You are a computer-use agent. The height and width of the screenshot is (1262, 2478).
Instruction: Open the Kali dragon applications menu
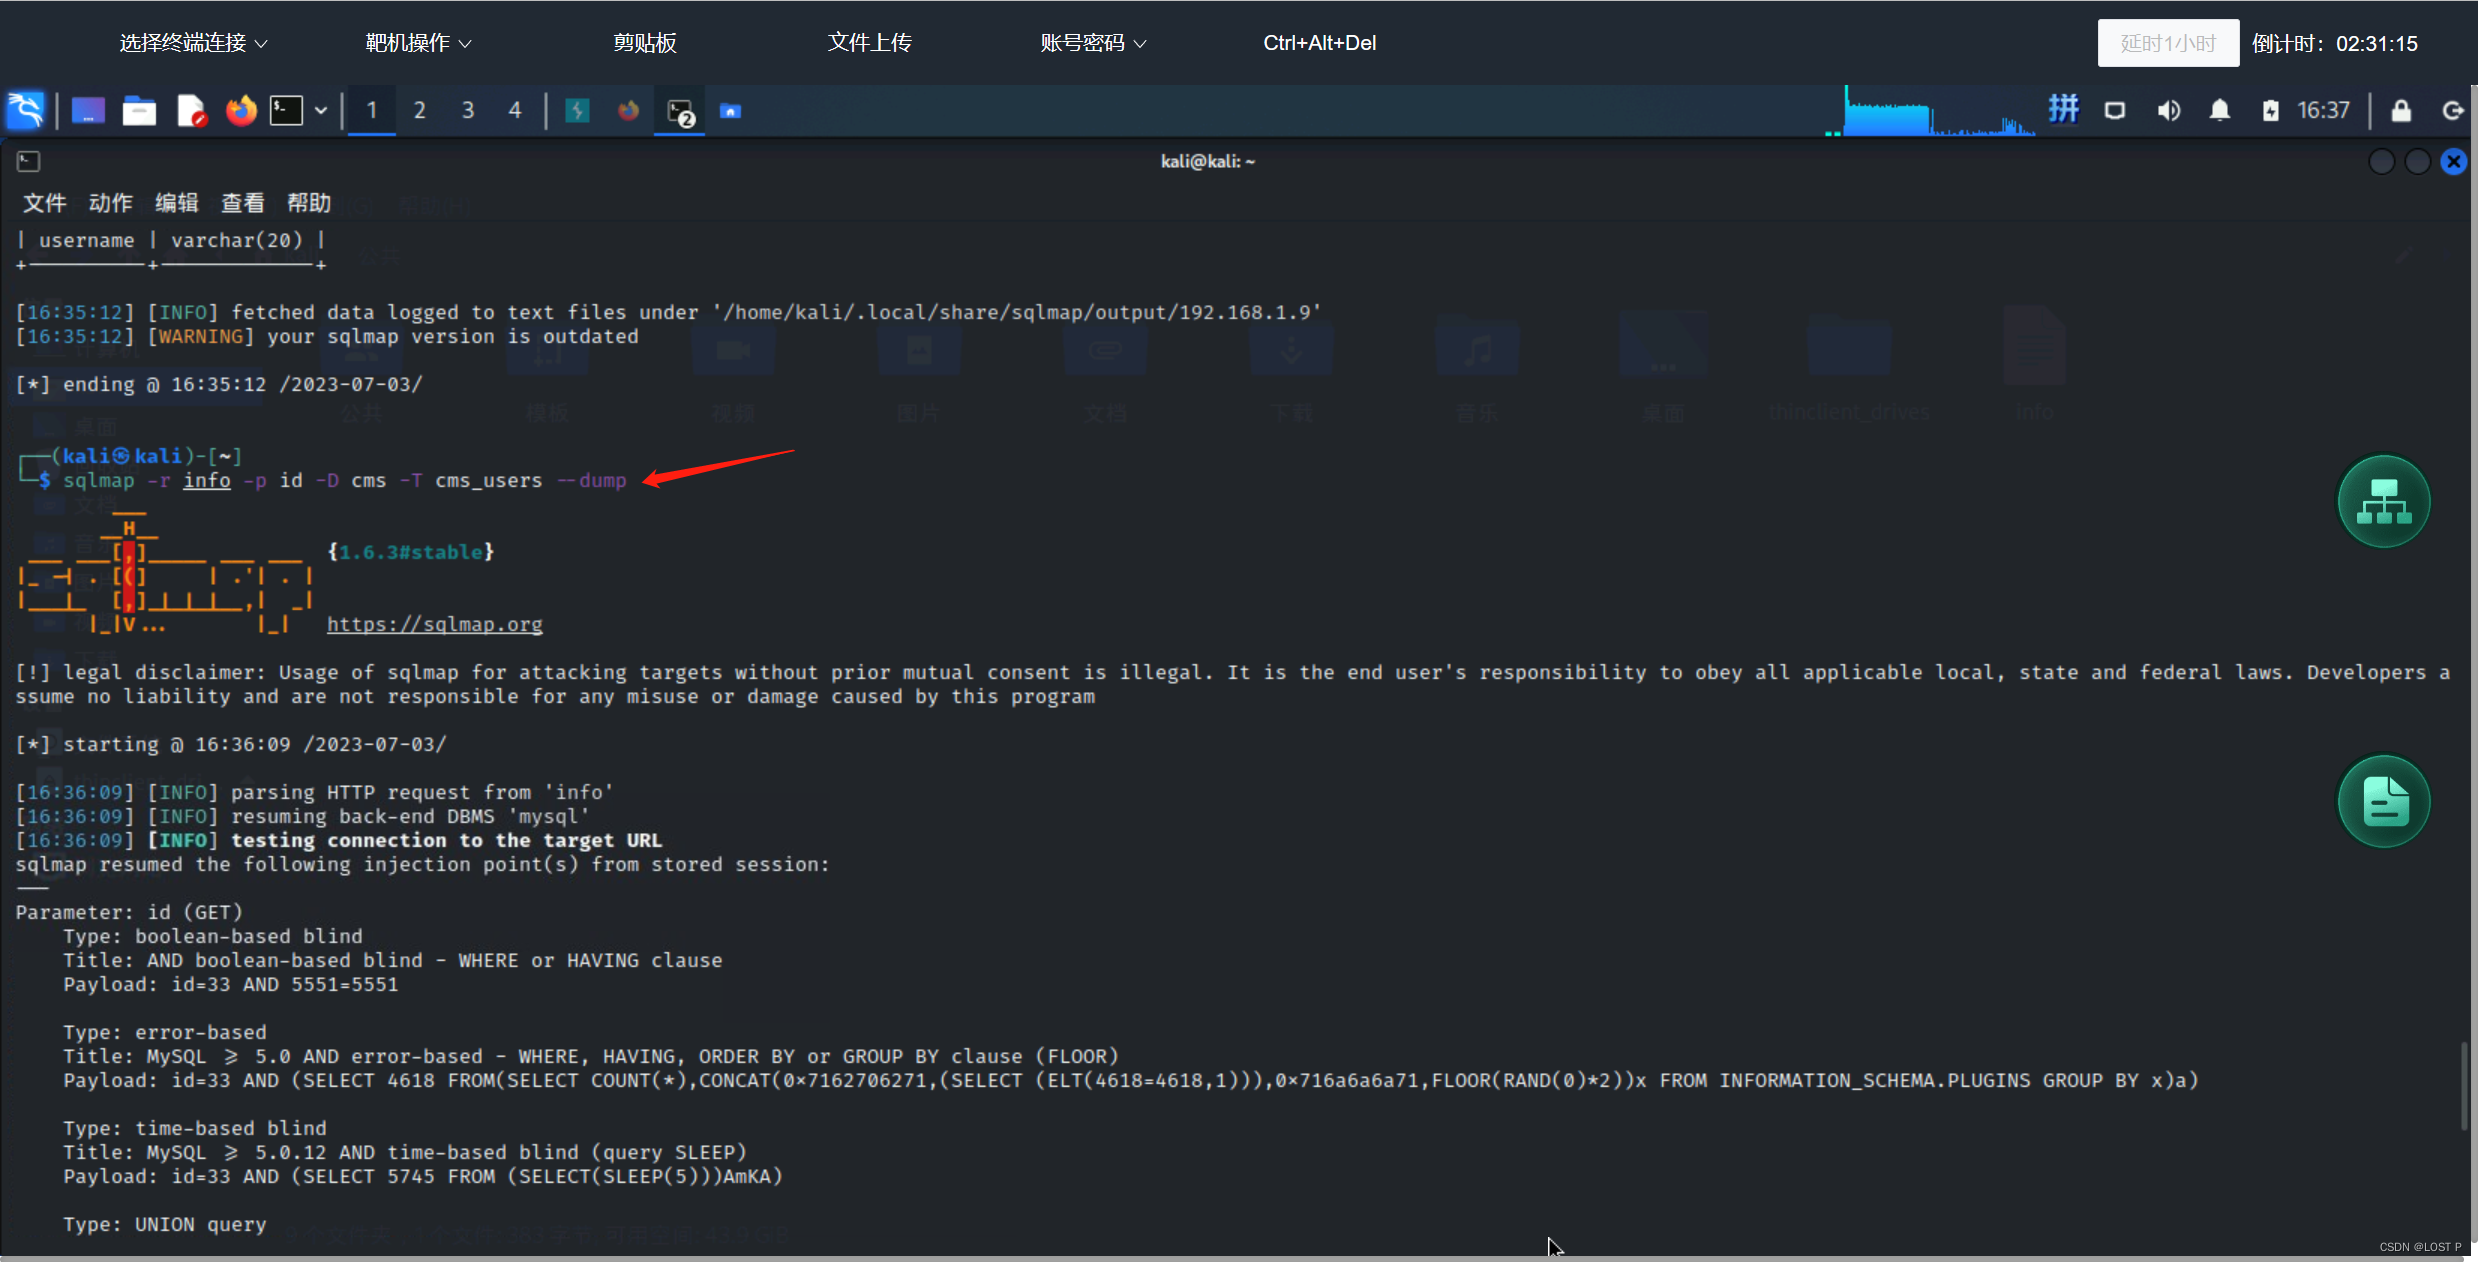pos(26,110)
